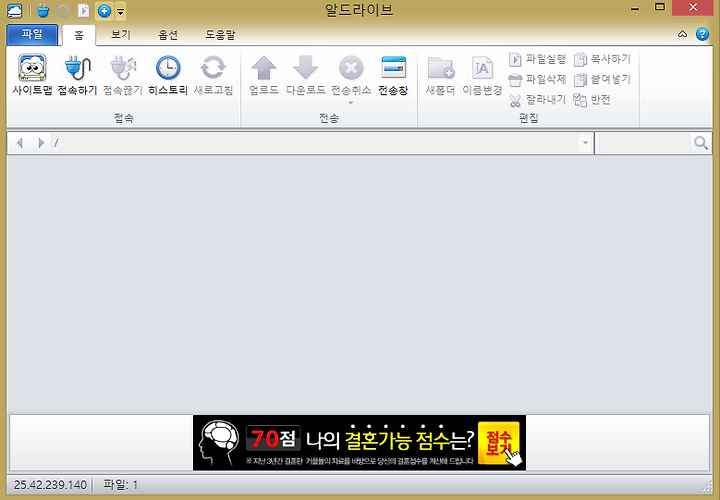Maximize the 알드라이브 window

[660, 7]
